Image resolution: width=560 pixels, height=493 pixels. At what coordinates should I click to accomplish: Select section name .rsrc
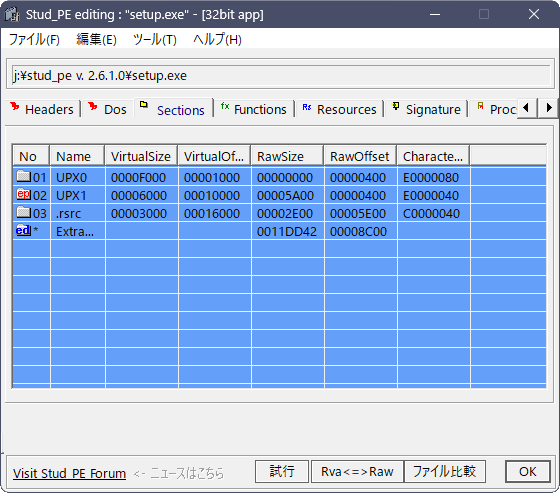click(69, 214)
